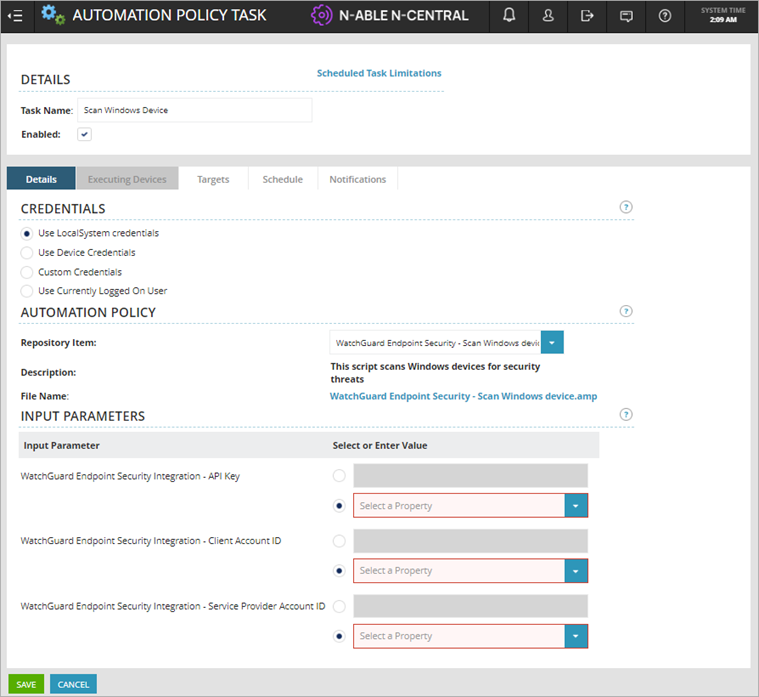The image size is (759, 697).
Task: Open the chat feedback icon
Action: [x=626, y=16]
